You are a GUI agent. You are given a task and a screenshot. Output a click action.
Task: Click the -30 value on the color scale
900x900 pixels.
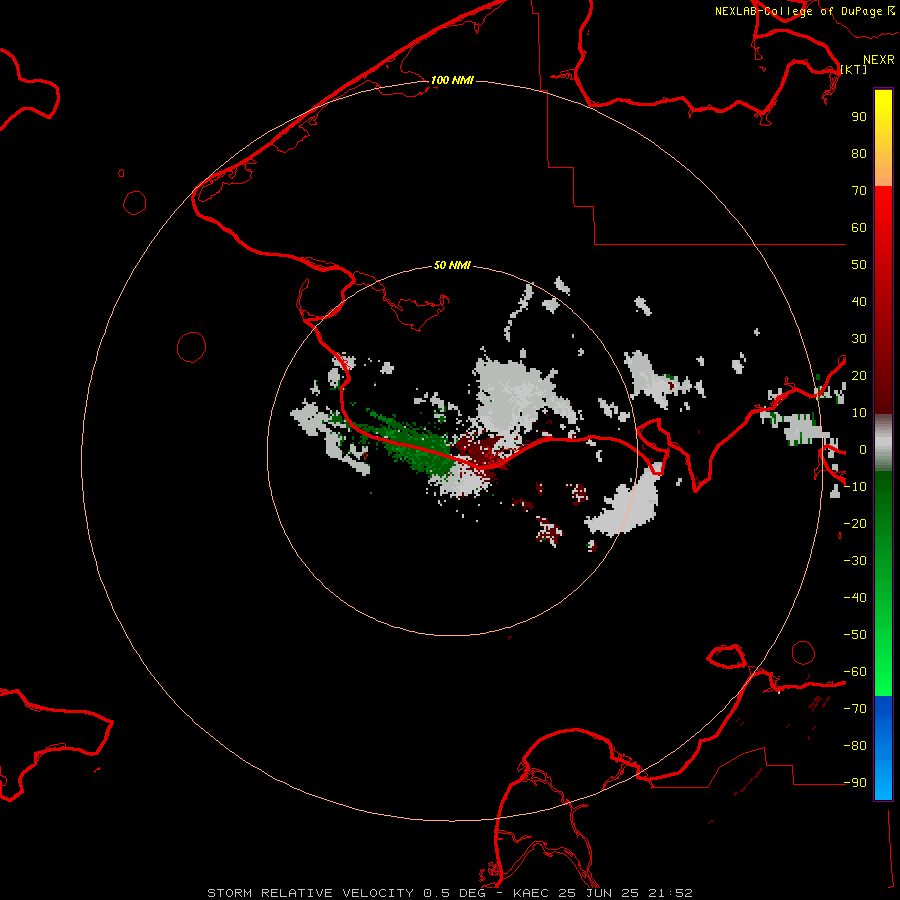click(x=855, y=561)
